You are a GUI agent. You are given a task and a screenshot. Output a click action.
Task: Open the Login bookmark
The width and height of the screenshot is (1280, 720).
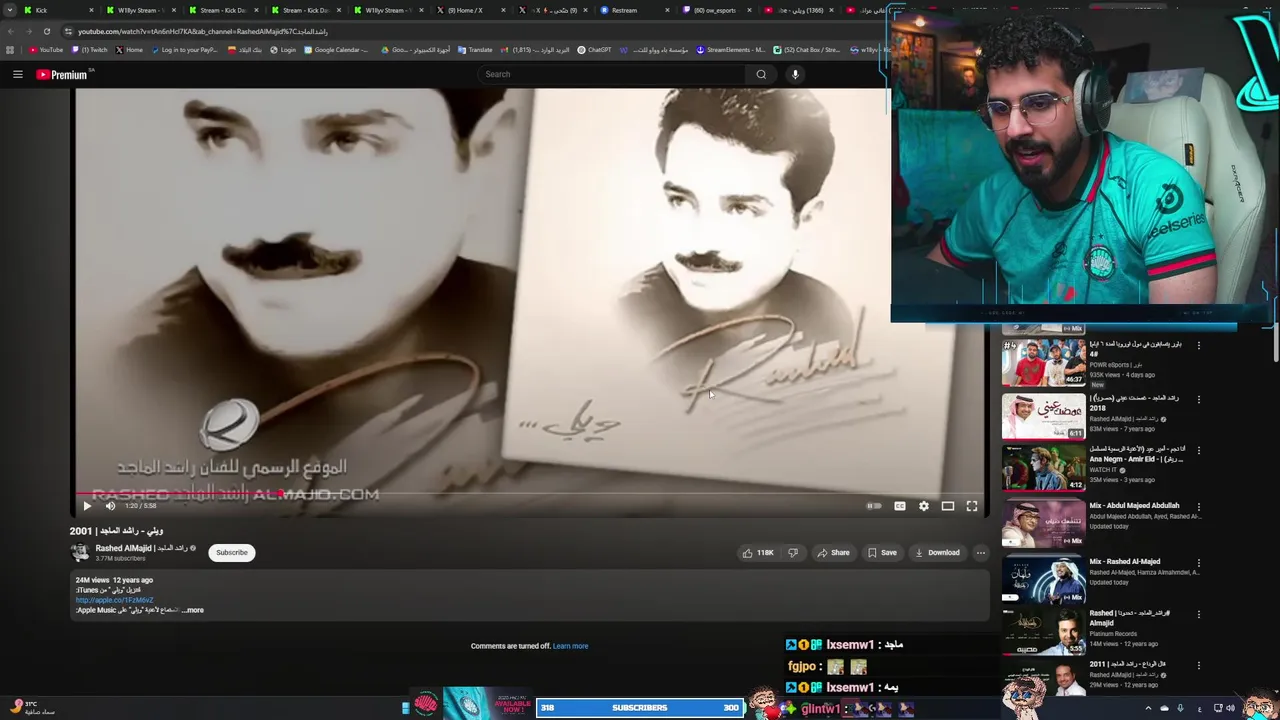(284, 50)
